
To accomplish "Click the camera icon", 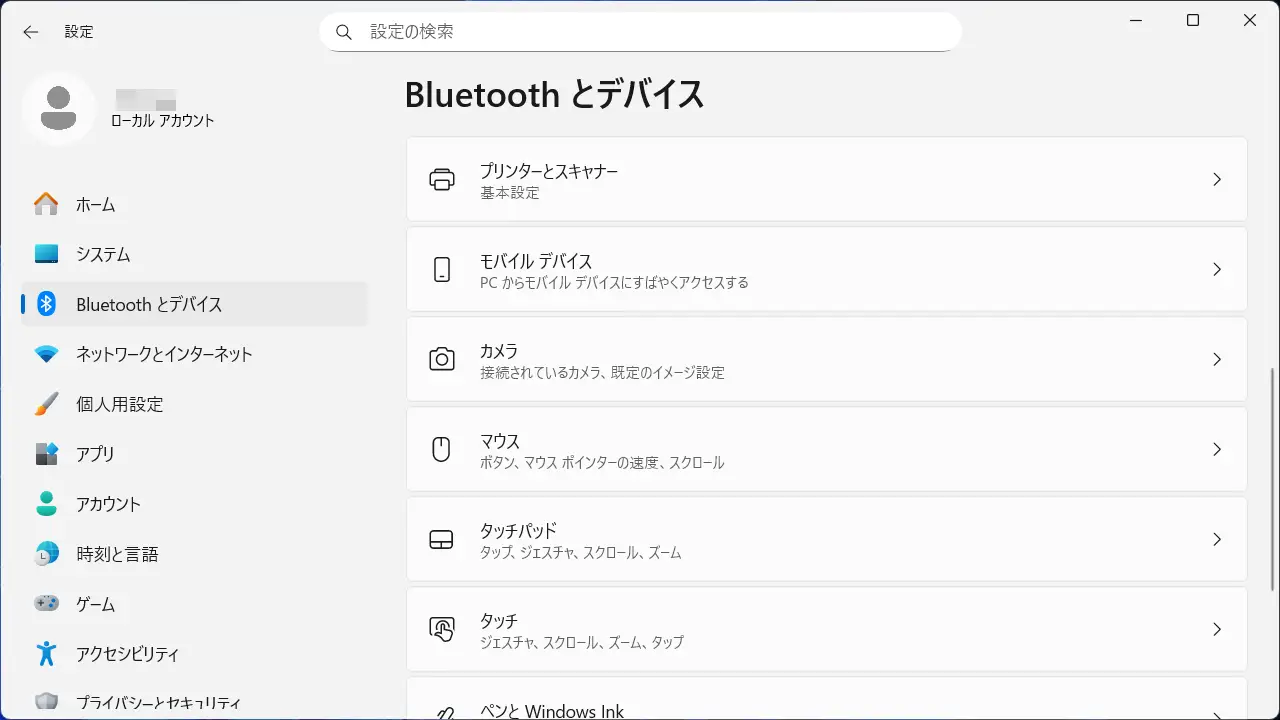I will (x=441, y=360).
